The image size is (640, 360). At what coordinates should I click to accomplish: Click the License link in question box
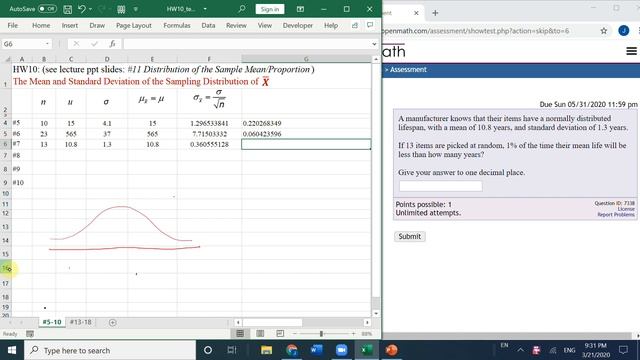(x=626, y=209)
